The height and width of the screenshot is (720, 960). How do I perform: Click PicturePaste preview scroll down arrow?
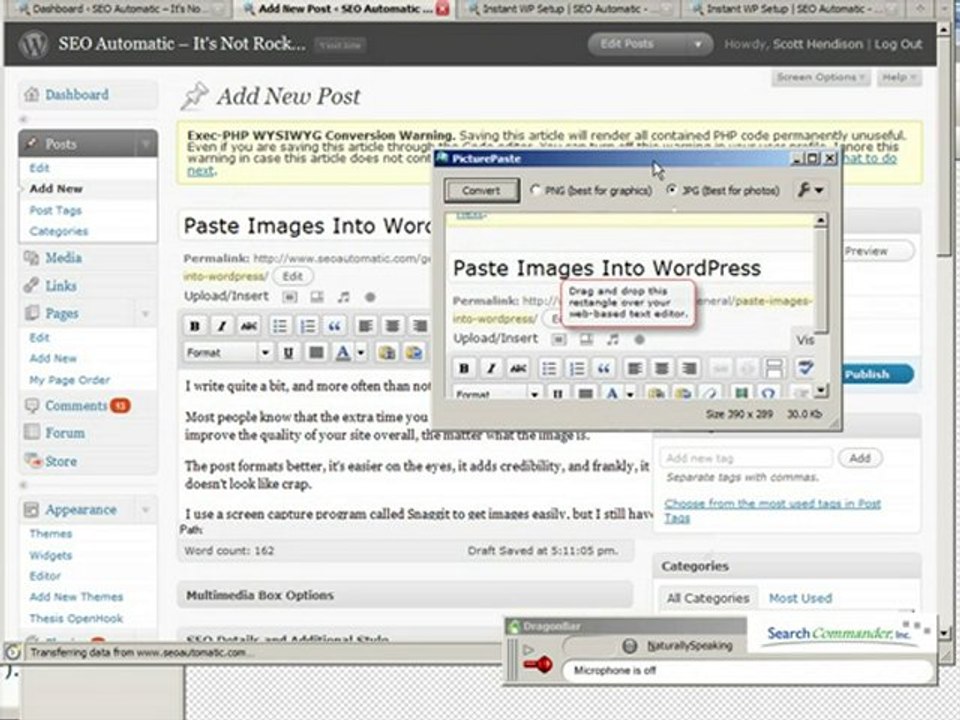[x=821, y=390]
